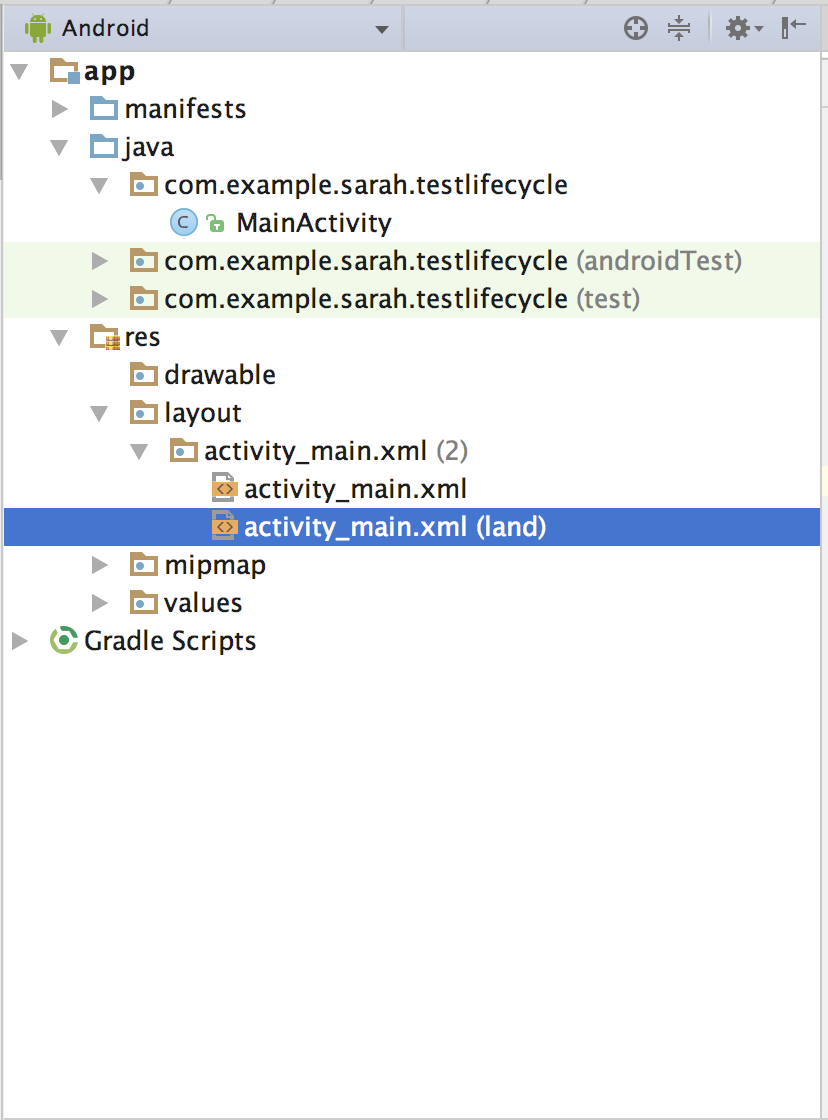This screenshot has height=1120, width=828.
Task: Click the hide panel icon
Action: (793, 28)
